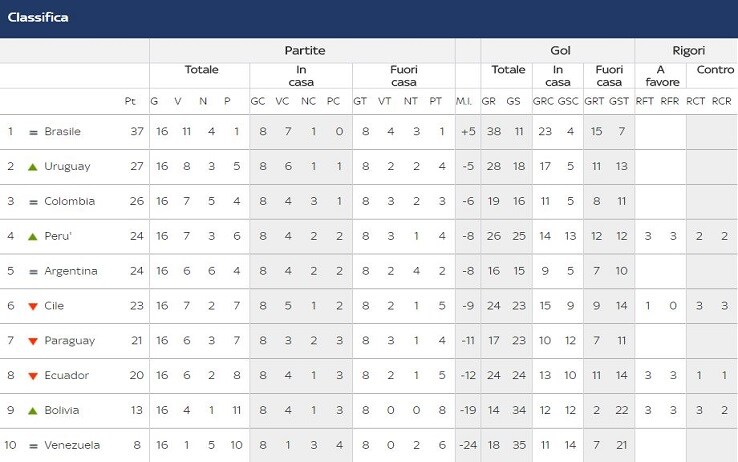Open the Brasile team name
Screen dimensions: 738x462
63,131
